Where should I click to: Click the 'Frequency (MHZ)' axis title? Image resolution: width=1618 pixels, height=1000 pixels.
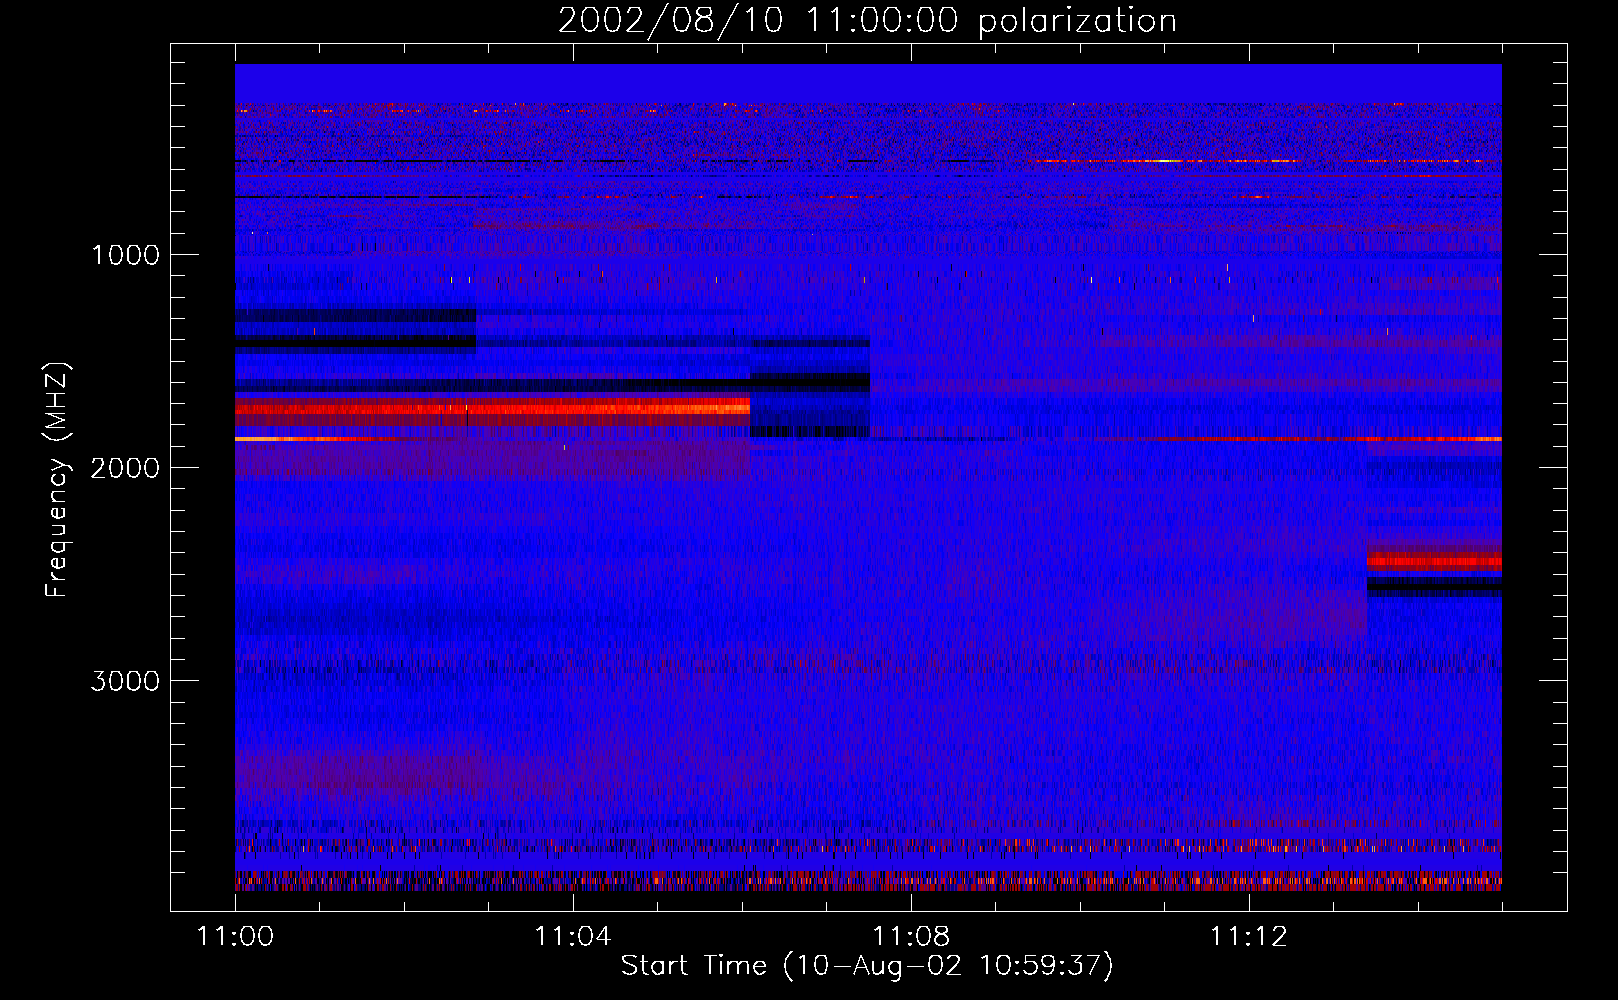[56, 480]
